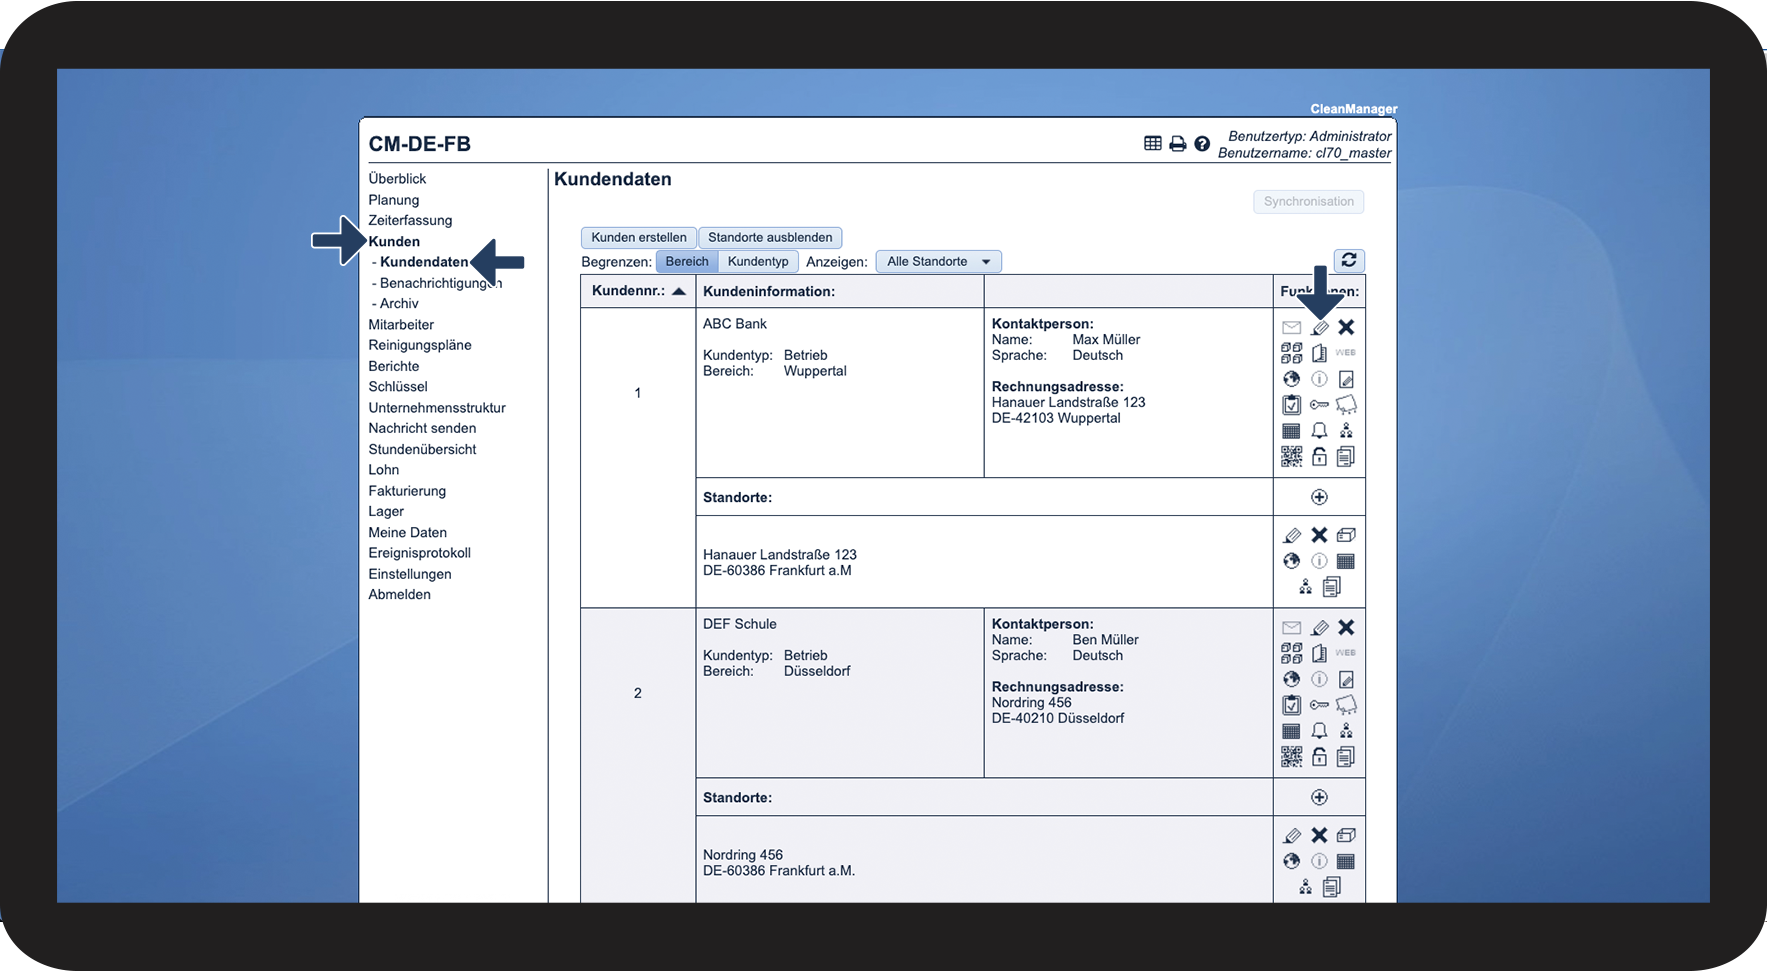Open Planung in the sidebar
Viewport: 1767px width, 971px height.
tap(394, 200)
